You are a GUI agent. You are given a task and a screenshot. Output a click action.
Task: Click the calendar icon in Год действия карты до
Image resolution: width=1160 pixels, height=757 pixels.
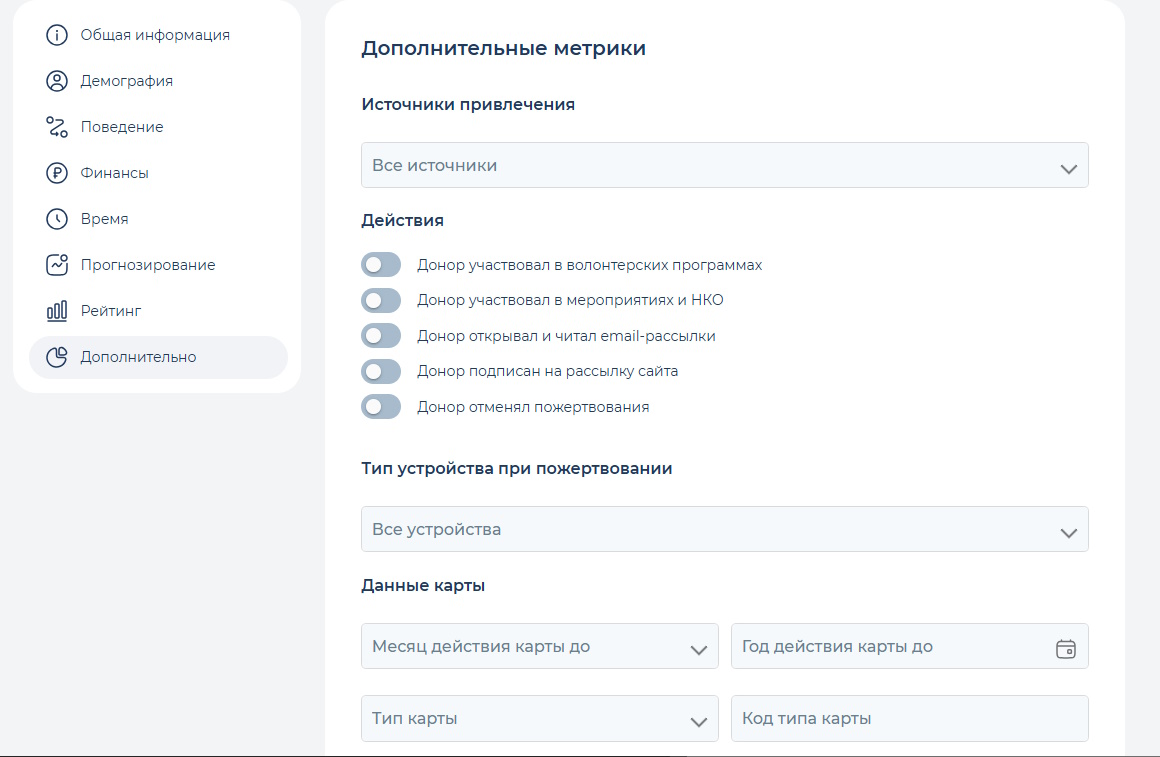click(1067, 646)
